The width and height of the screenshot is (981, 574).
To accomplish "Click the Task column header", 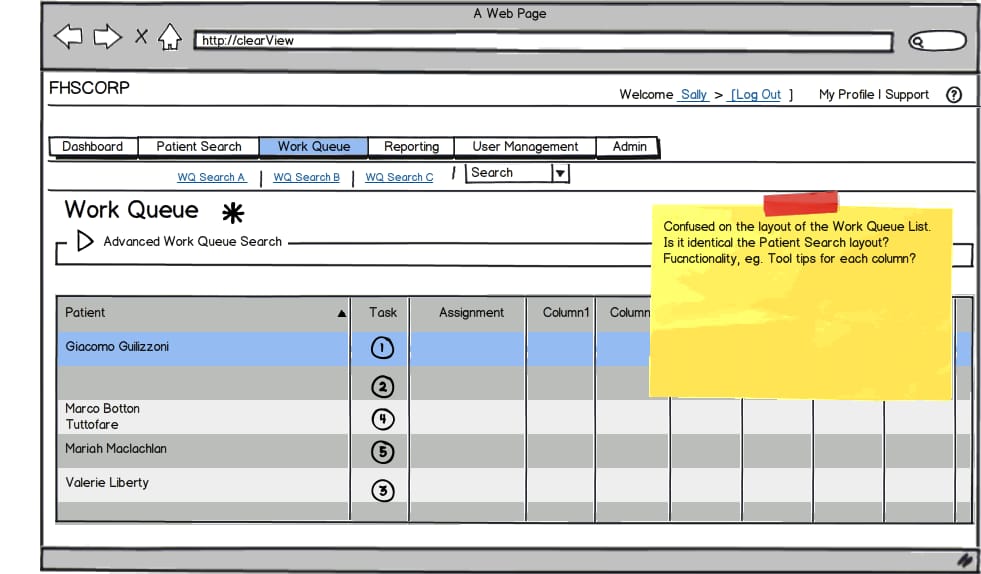I will coord(382,312).
